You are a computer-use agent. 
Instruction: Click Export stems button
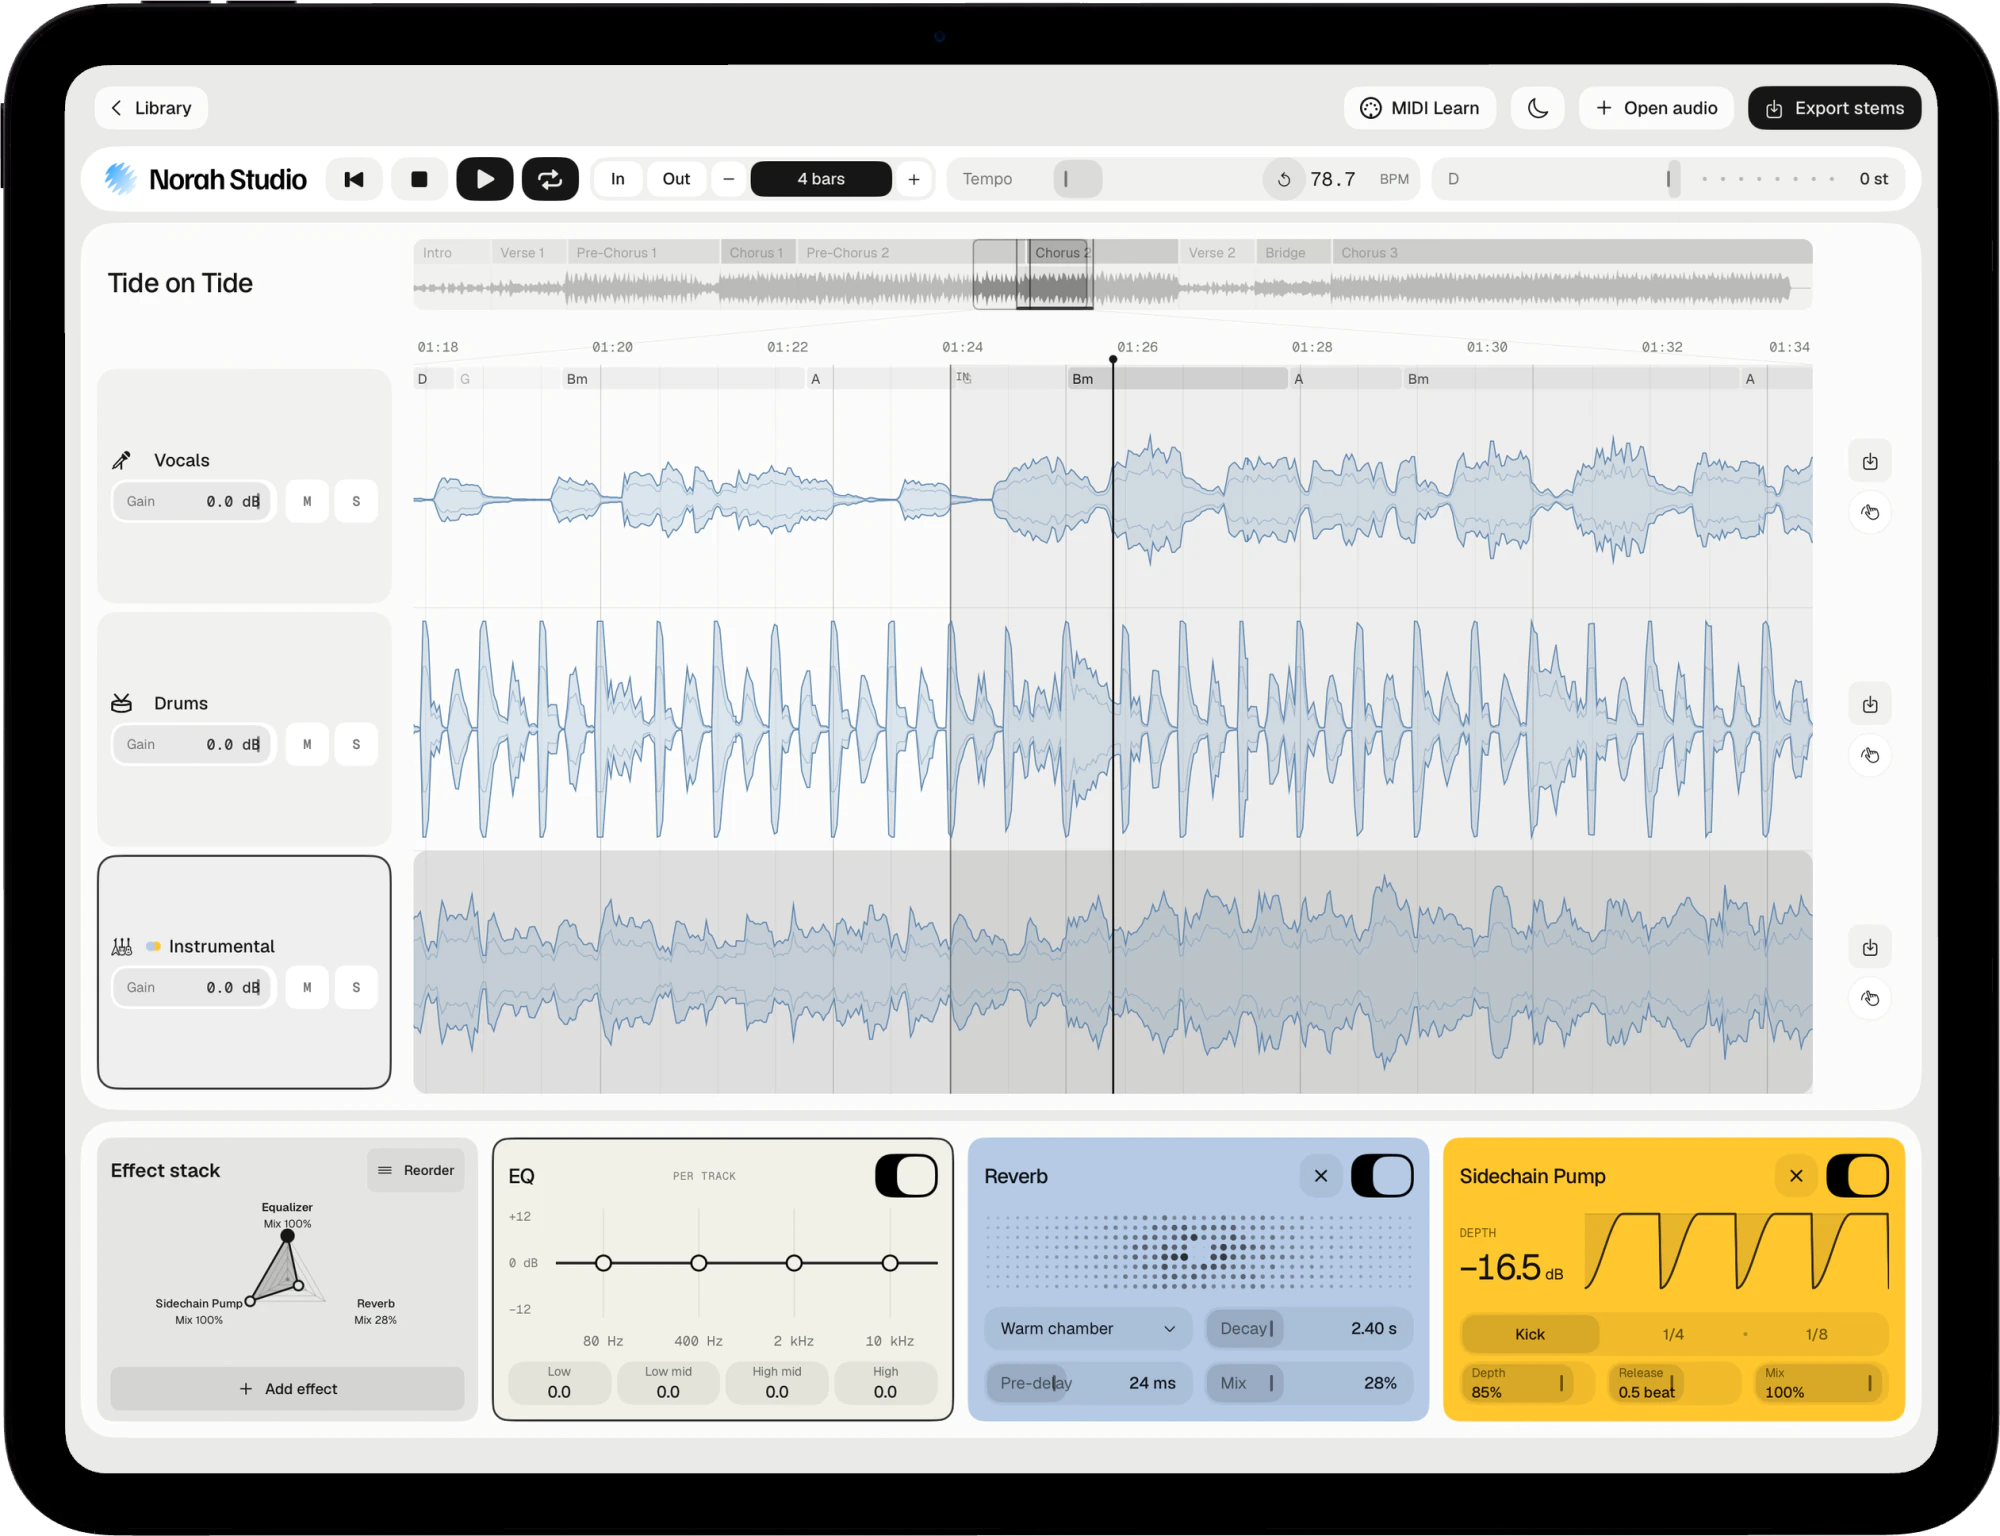click(1834, 108)
